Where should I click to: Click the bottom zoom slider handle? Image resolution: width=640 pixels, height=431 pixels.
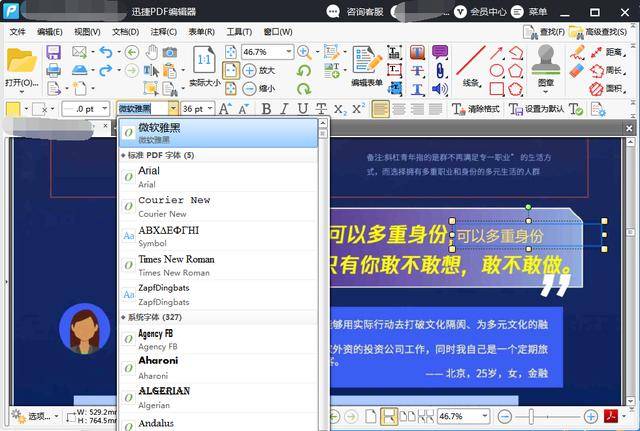(531, 416)
